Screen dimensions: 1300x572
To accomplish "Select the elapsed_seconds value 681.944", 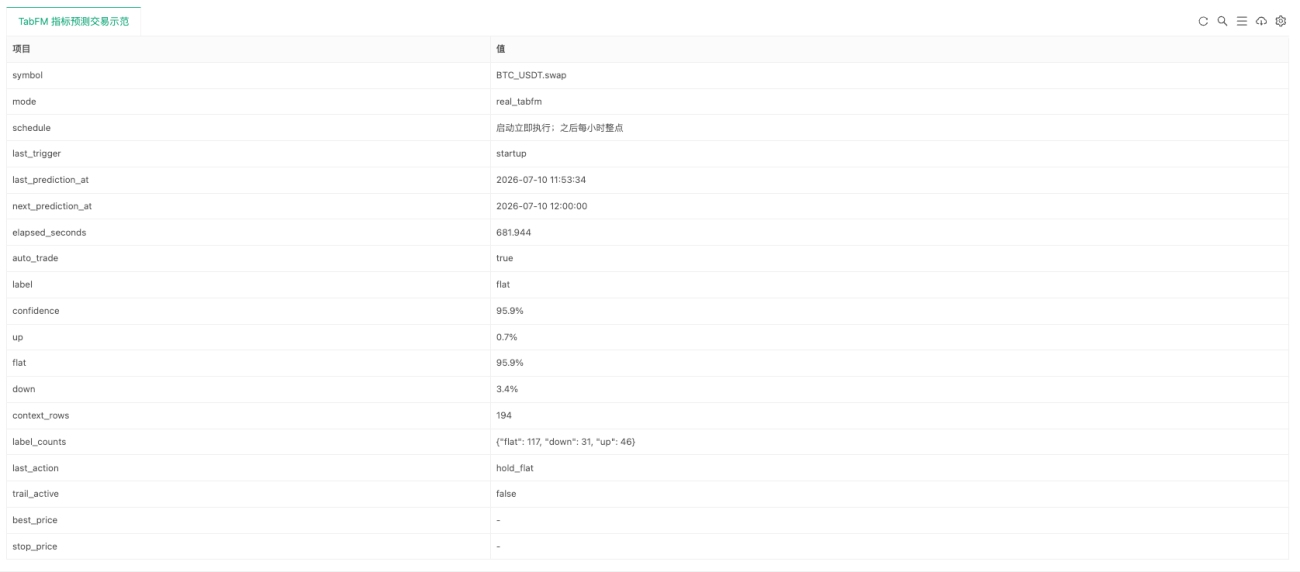I will click(513, 232).
